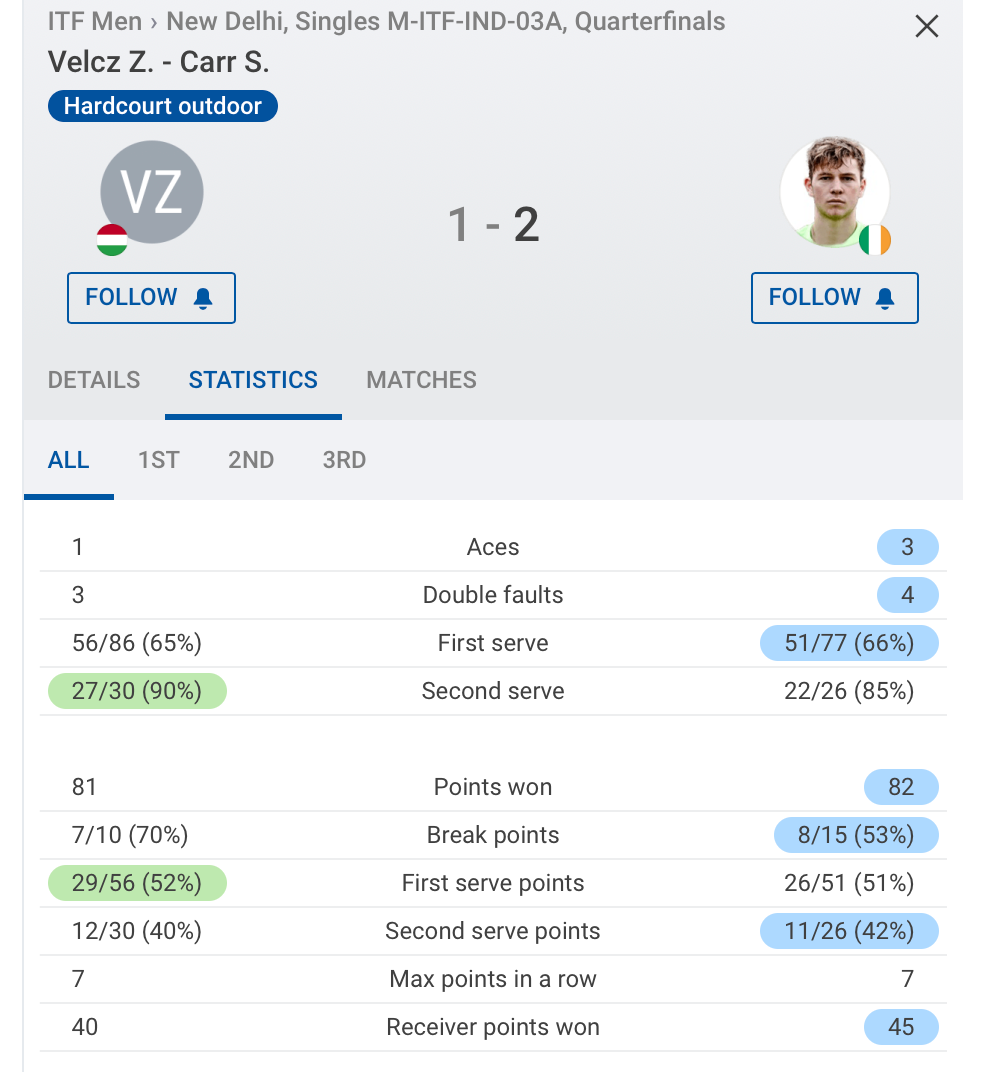Click the Hungary flag icon
This screenshot has width=987, height=1072.
point(112,240)
